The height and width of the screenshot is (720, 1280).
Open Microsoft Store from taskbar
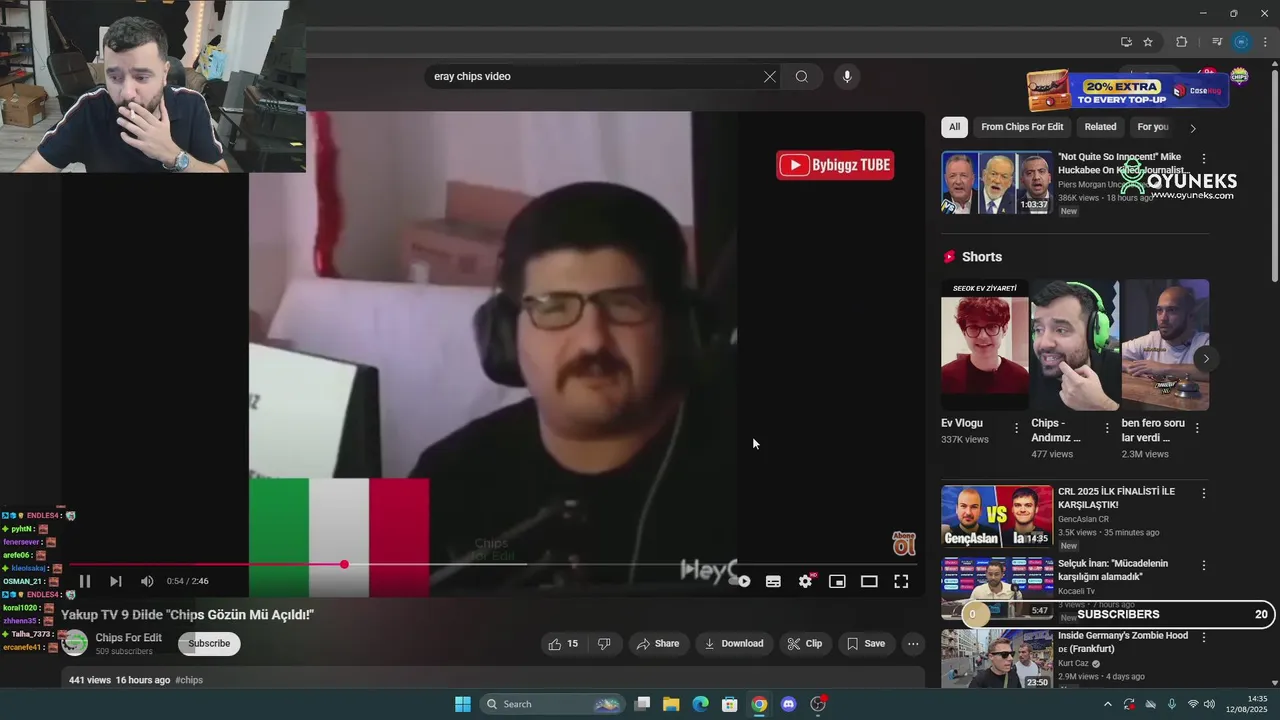coord(730,704)
